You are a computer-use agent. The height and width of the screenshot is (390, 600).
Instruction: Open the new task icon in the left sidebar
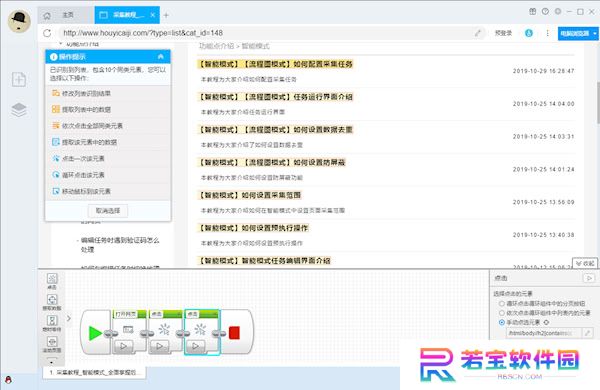pos(18,80)
